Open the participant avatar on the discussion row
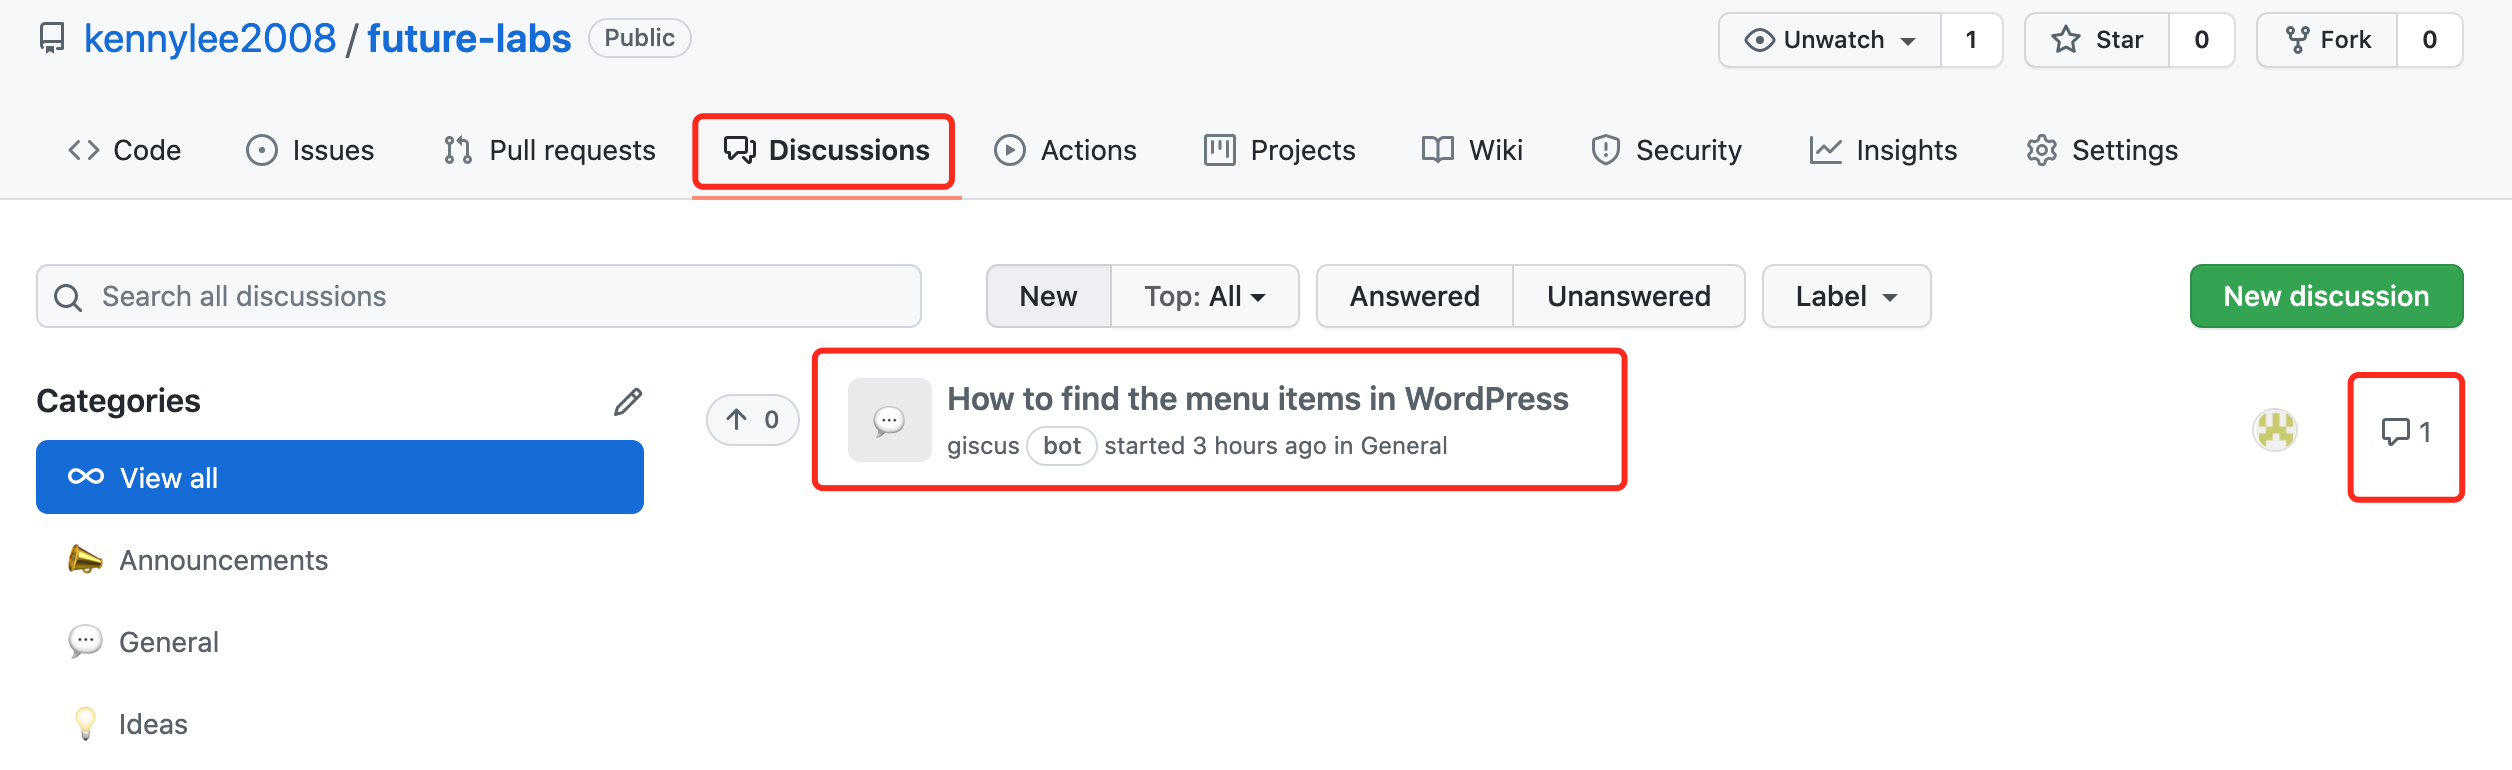 click(2275, 431)
